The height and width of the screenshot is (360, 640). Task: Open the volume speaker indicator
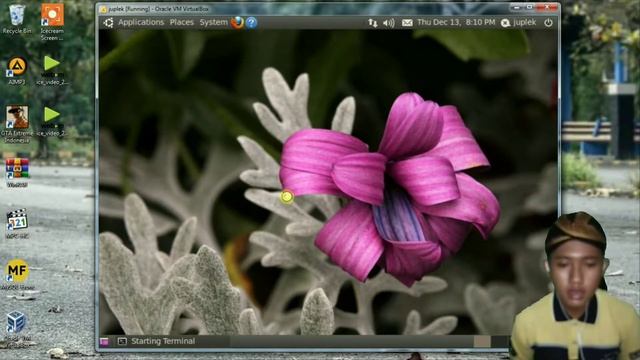[389, 23]
